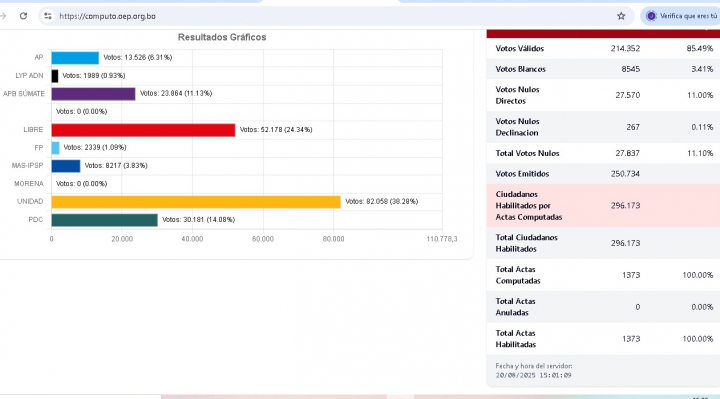
Task: Select 'Ciudadanos Habilitados por Actas Computadas' label
Action: point(529,206)
